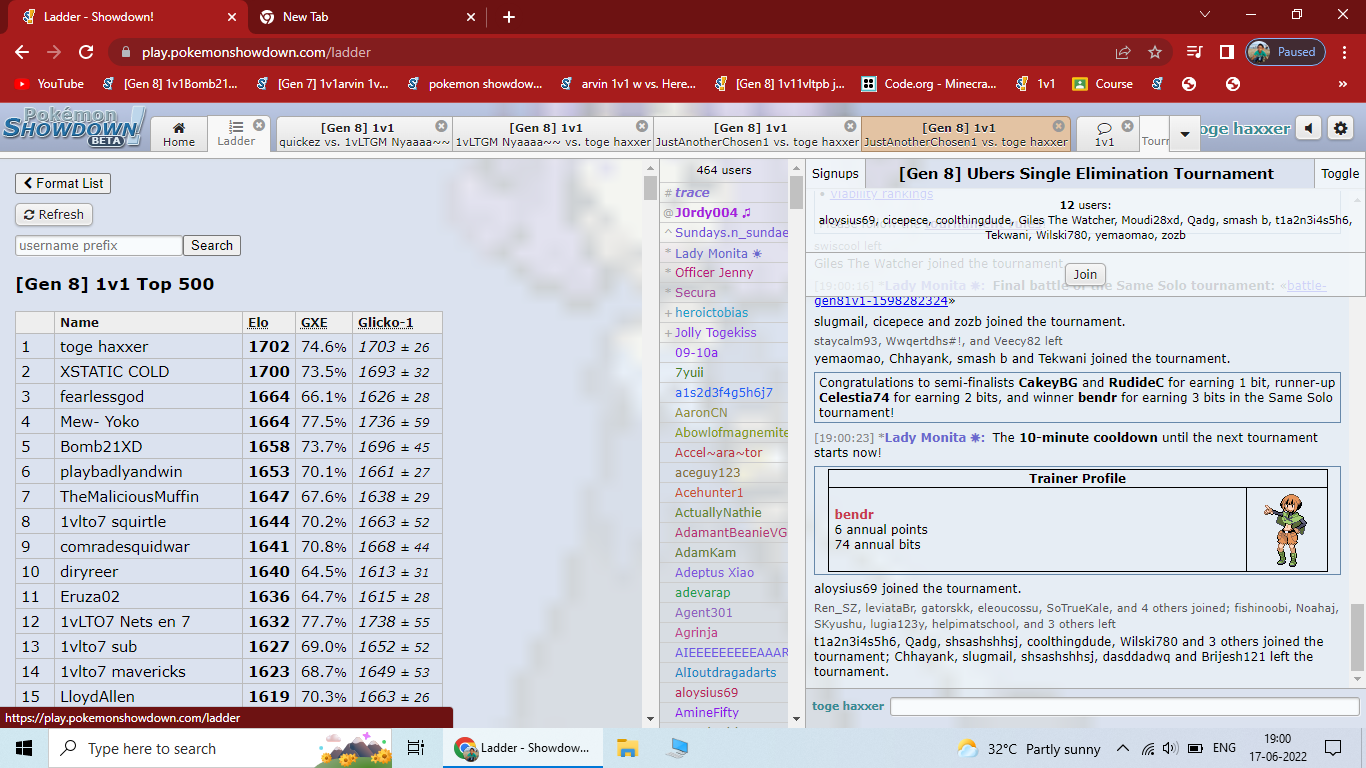1366x768 pixels.
Task: Open File Explorer from taskbar
Action: point(627,748)
